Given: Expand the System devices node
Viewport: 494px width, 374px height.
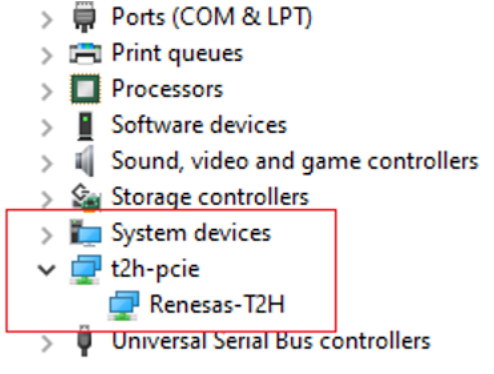Looking at the screenshot, I should tap(47, 235).
